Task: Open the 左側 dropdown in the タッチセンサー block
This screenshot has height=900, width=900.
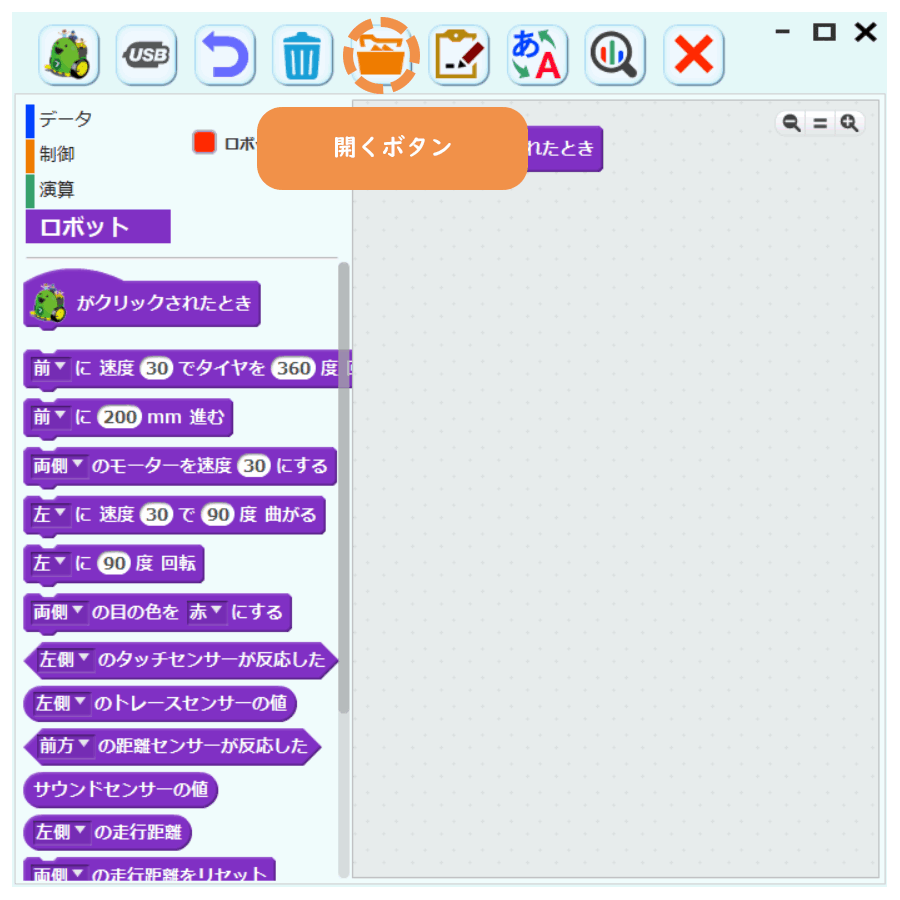Action: coord(64,660)
